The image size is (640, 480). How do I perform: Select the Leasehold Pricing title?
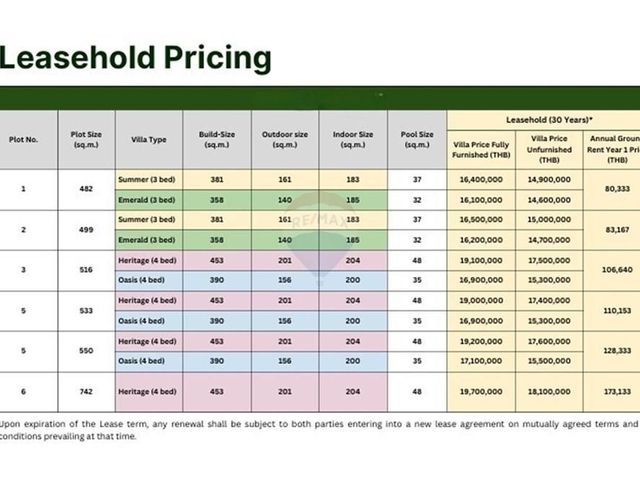coord(135,58)
